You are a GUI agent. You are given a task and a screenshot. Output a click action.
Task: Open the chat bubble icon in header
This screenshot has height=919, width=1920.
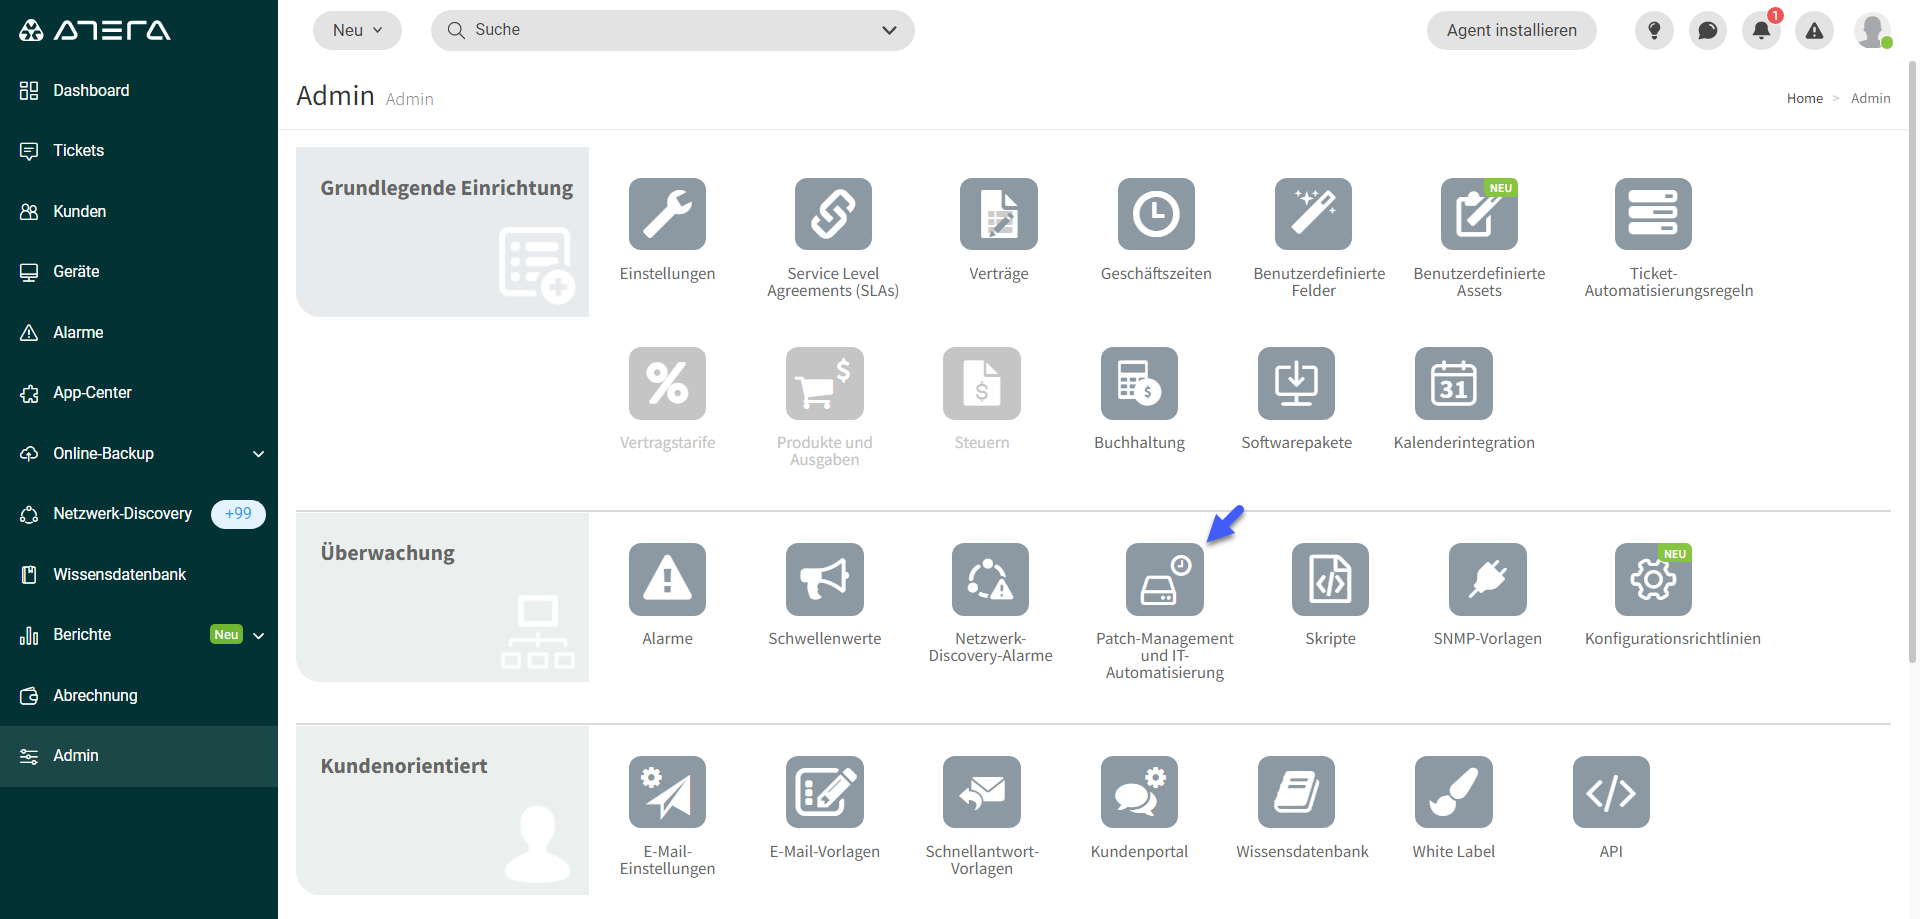tap(1708, 30)
